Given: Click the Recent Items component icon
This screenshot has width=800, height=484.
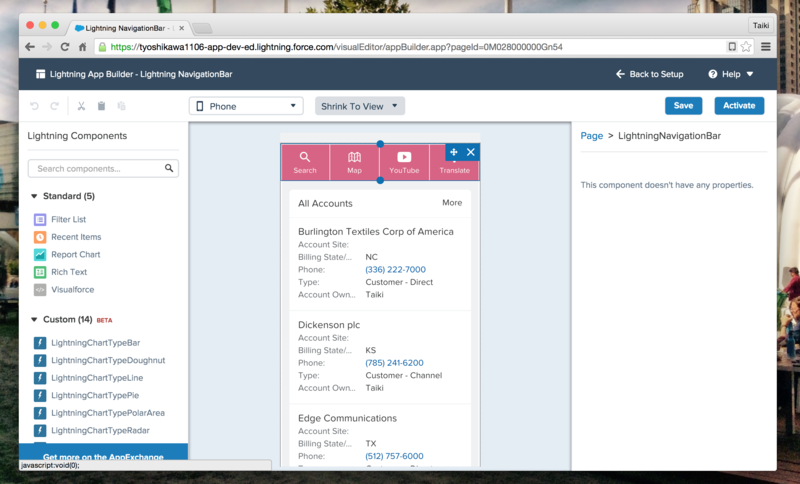Looking at the screenshot, I should tap(40, 237).
